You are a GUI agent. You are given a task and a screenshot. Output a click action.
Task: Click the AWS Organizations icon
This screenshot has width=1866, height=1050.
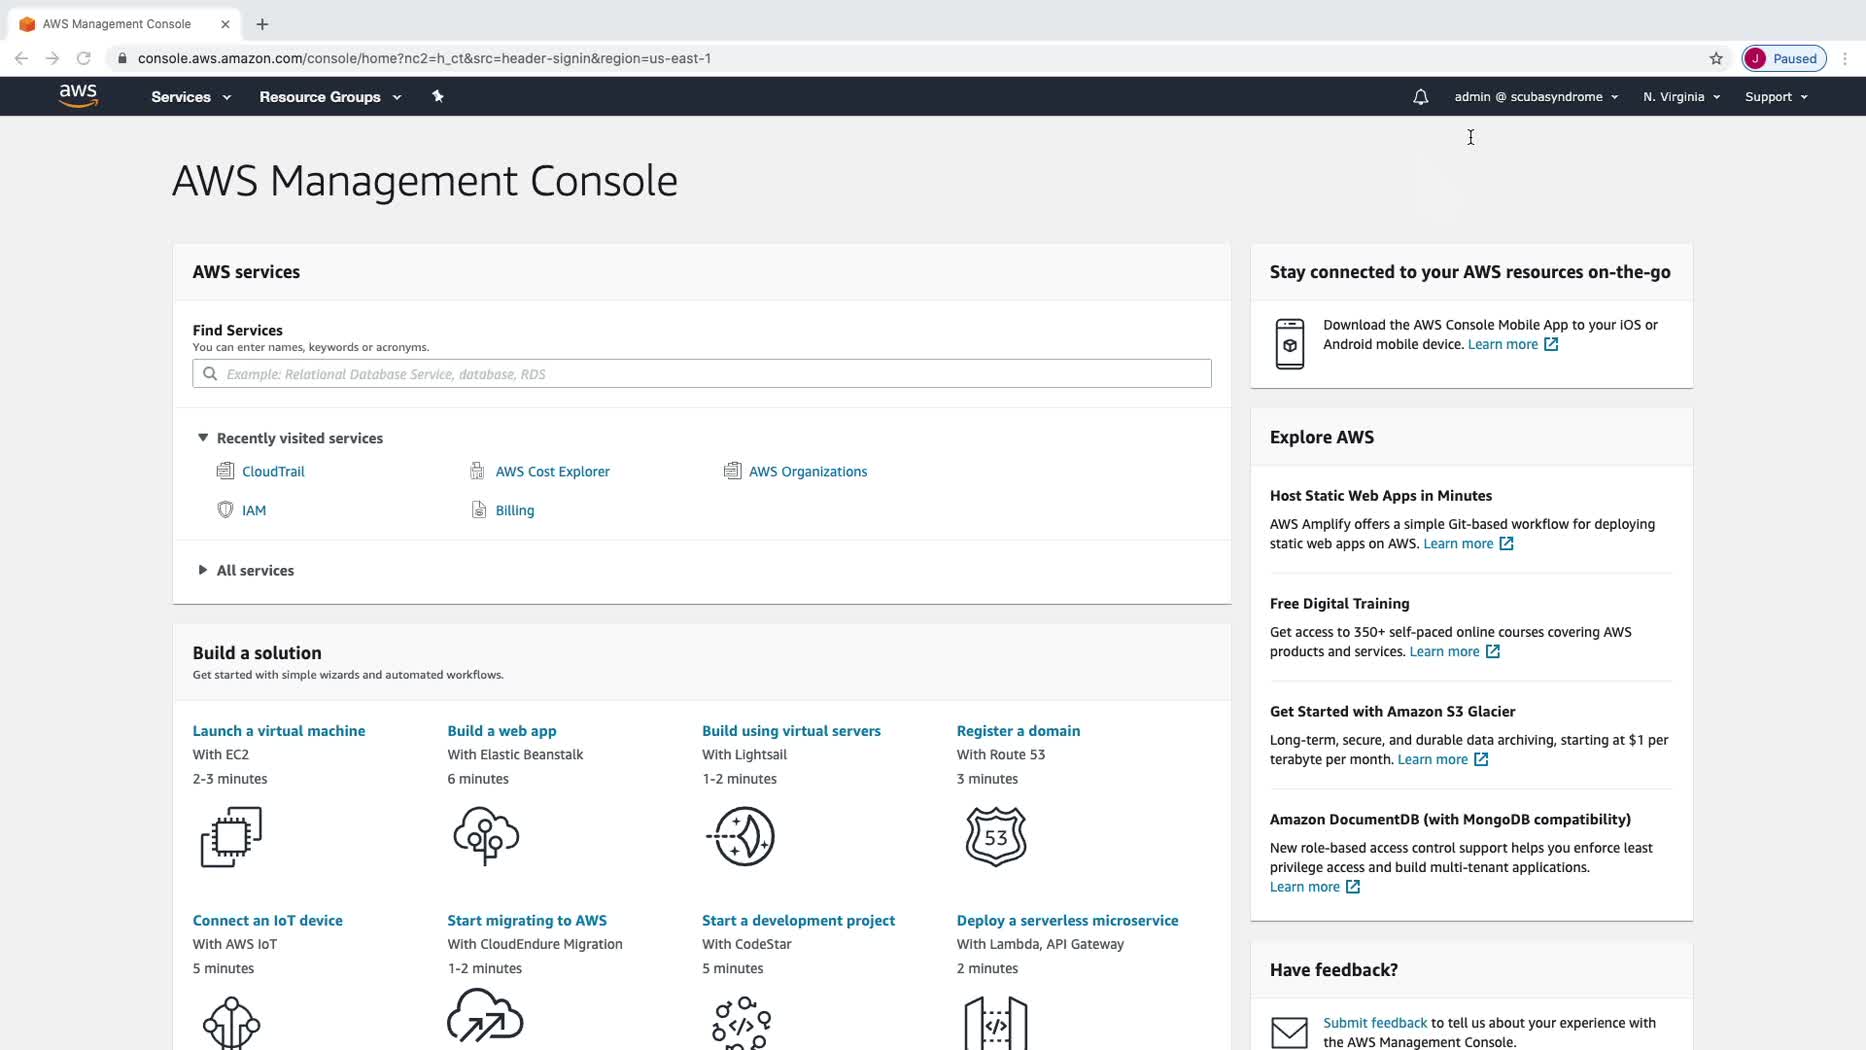pyautogui.click(x=732, y=471)
